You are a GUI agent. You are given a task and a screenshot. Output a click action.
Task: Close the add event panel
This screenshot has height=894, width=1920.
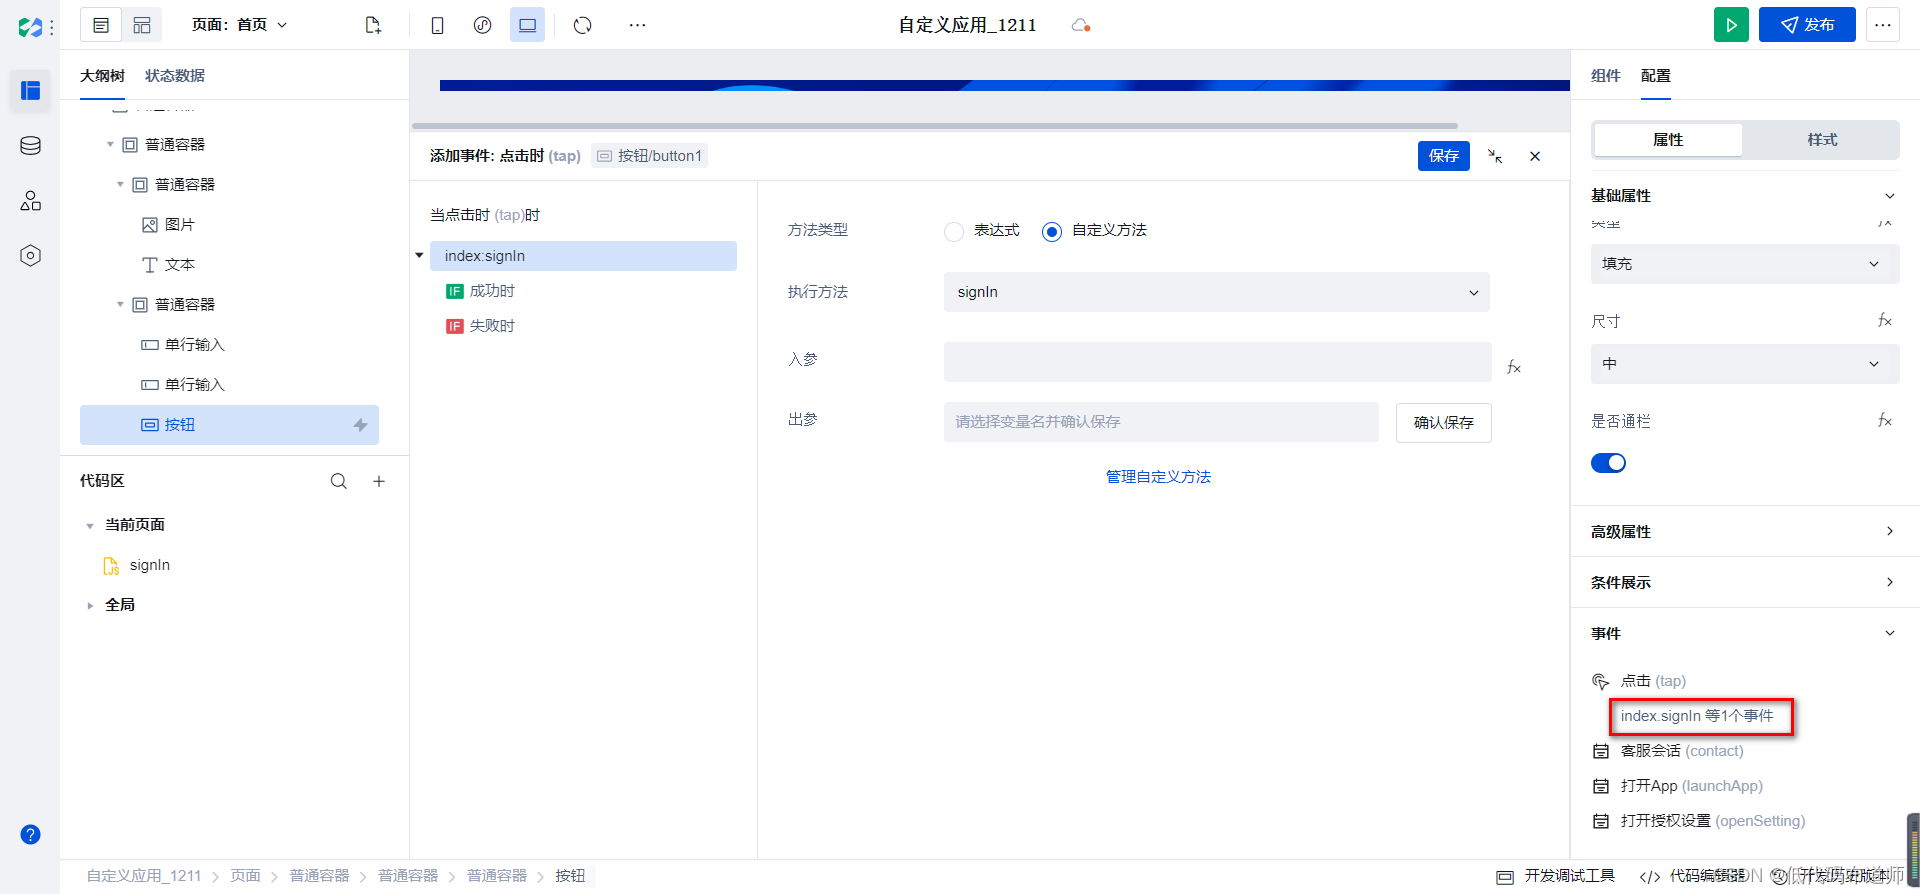(1535, 156)
